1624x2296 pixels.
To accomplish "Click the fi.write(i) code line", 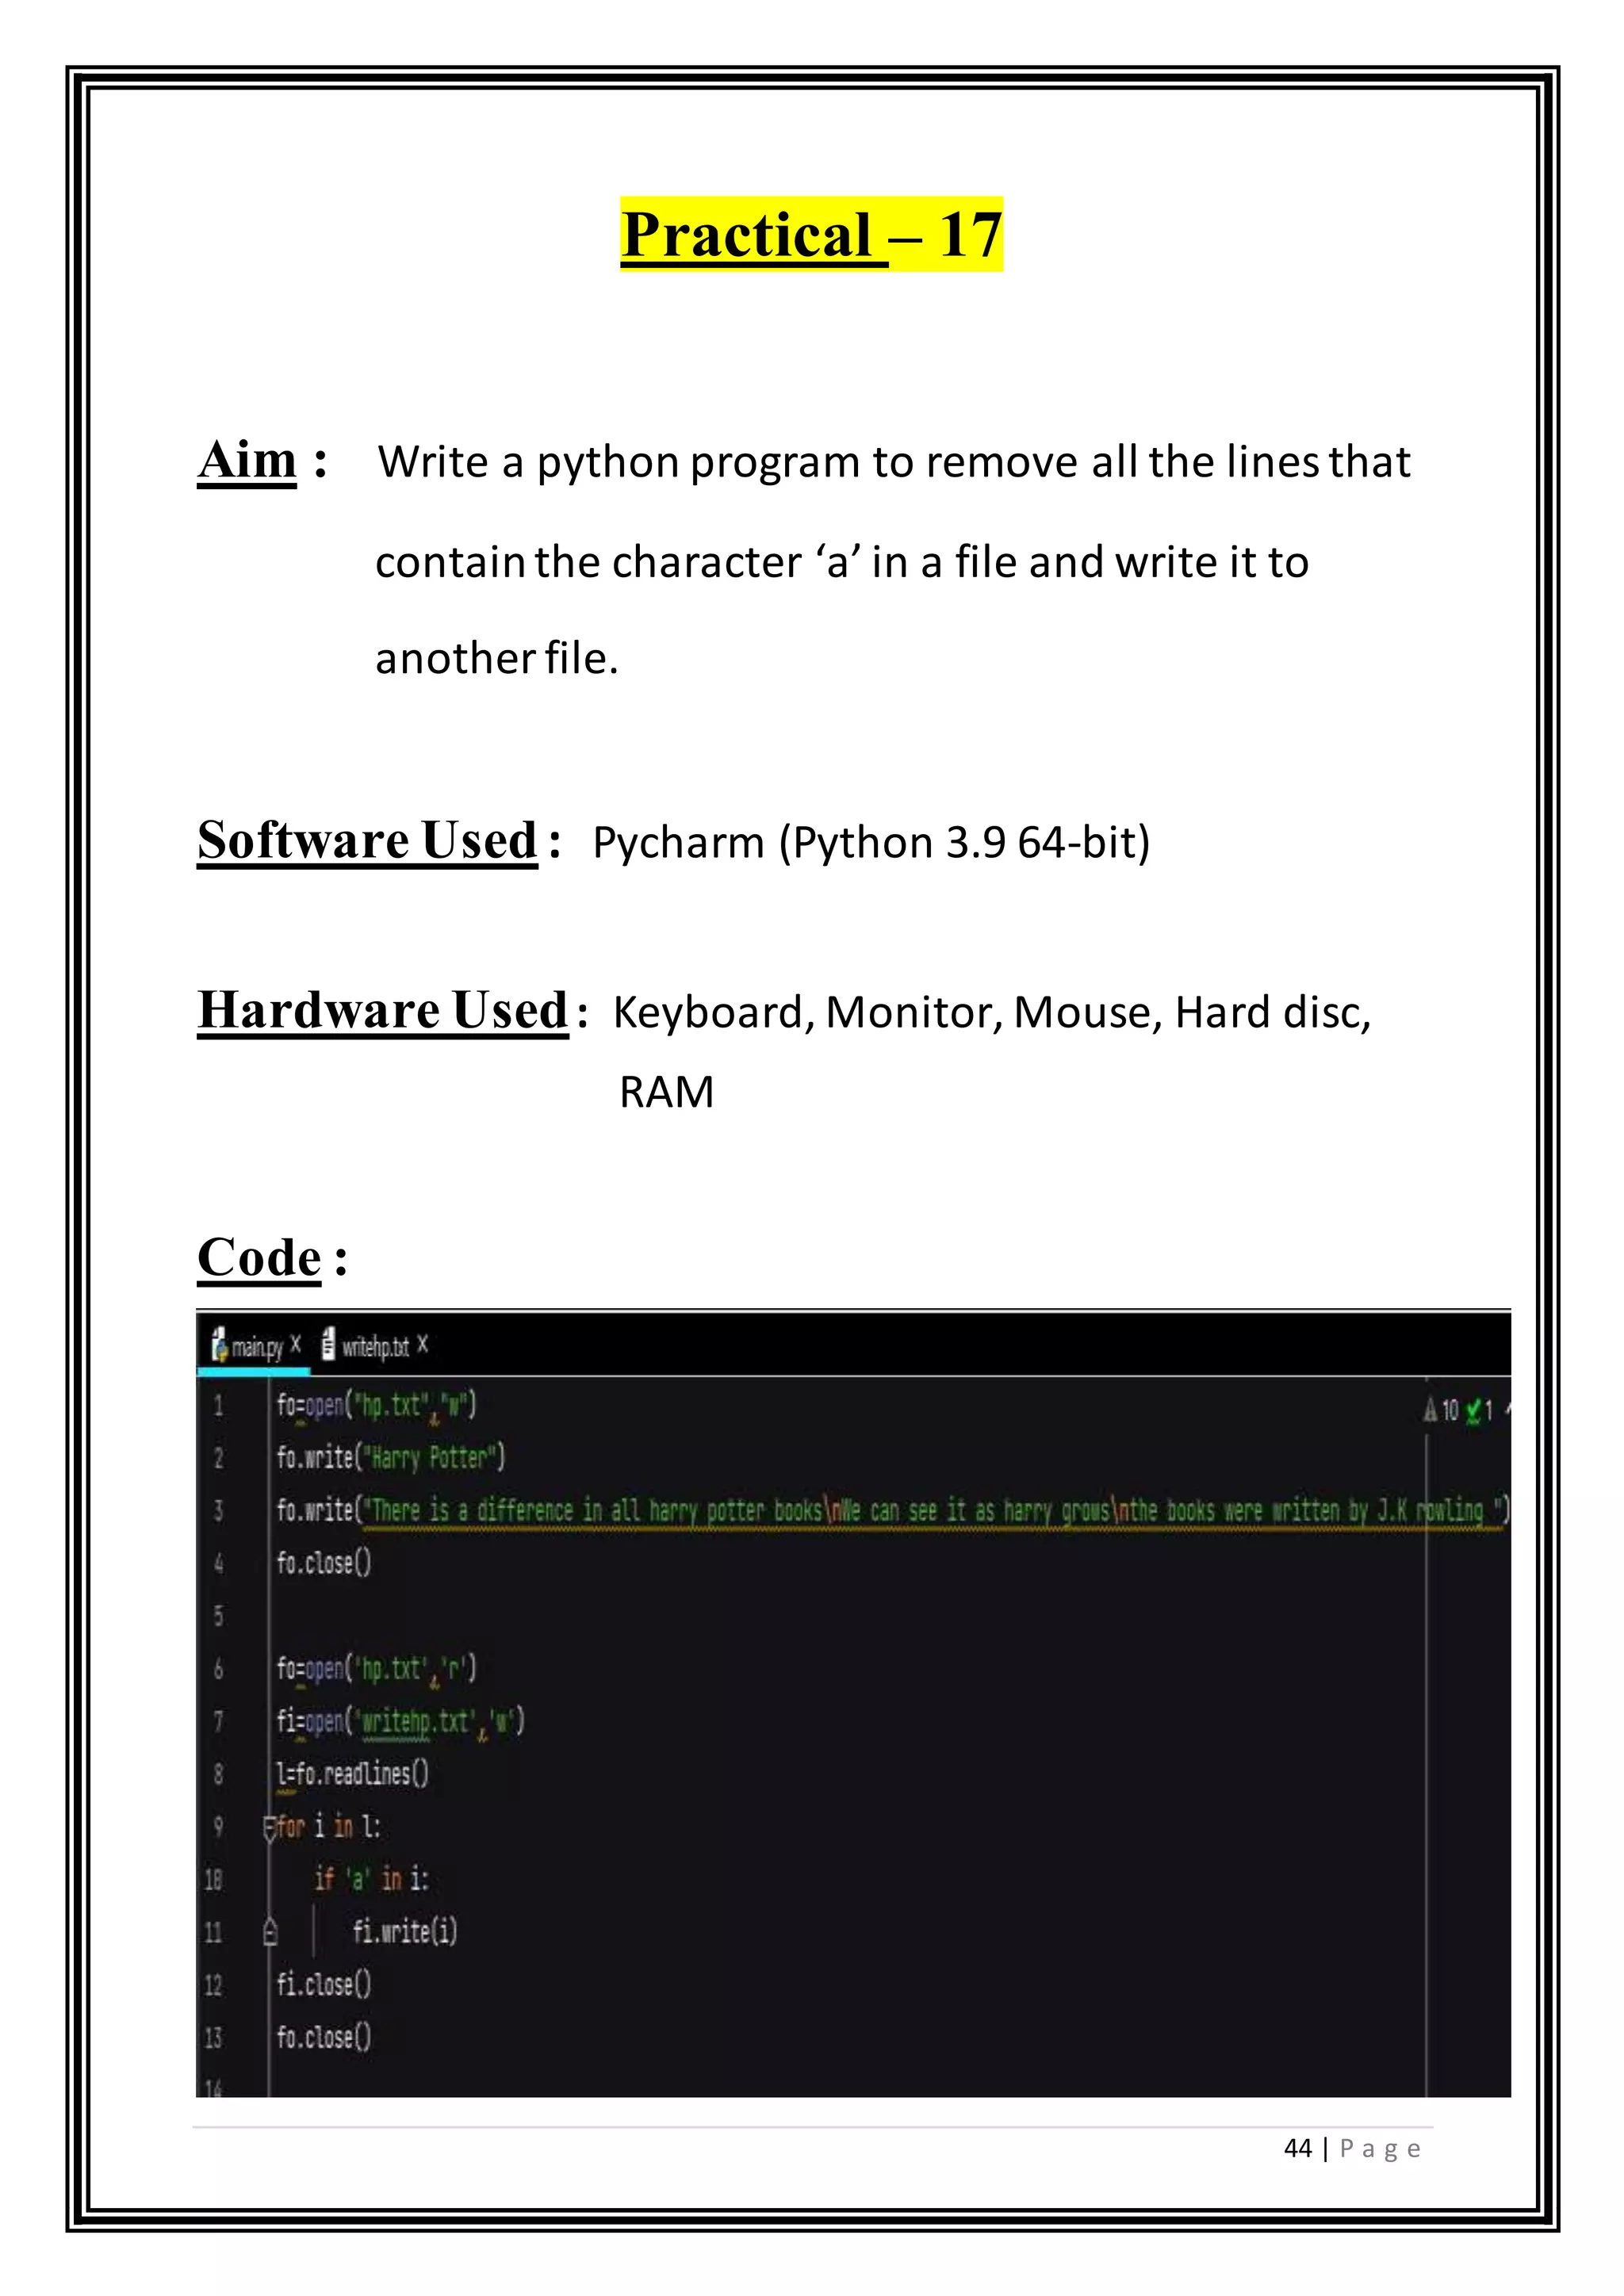I will tap(405, 1932).
